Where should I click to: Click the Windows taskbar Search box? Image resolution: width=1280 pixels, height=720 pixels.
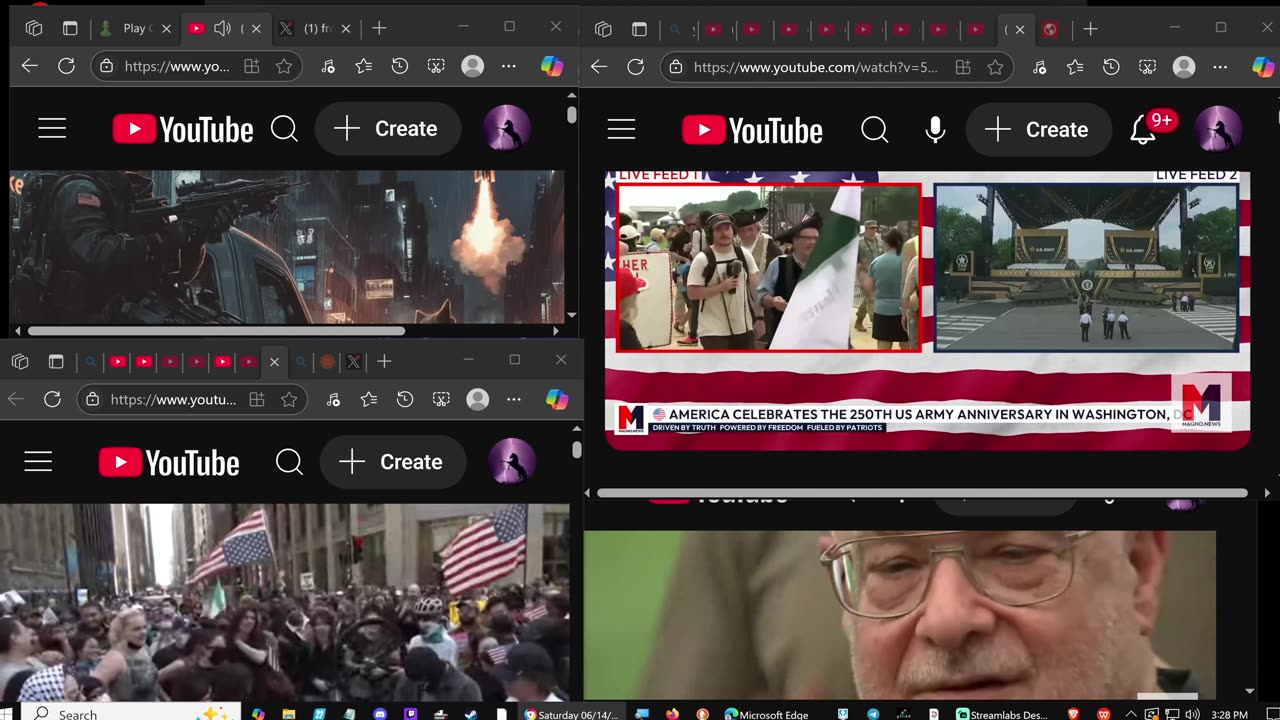click(x=131, y=713)
